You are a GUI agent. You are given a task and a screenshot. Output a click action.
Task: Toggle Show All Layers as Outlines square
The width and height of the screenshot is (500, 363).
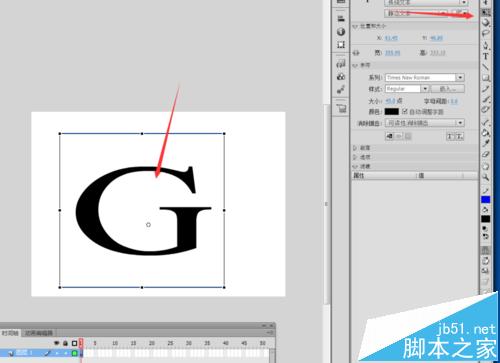pyautogui.click(x=74, y=343)
